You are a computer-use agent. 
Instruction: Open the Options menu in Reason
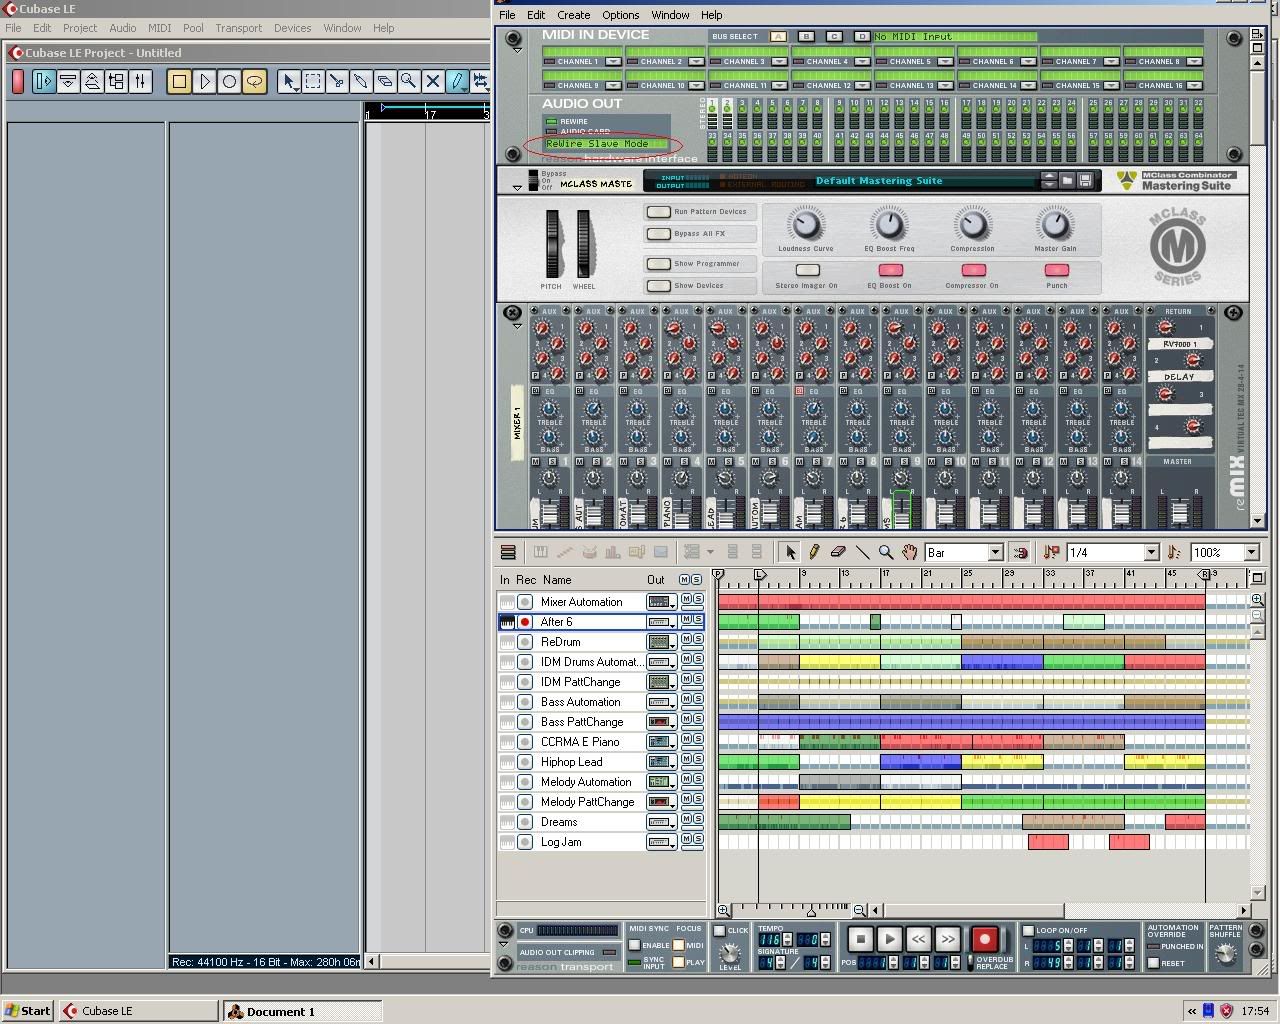(620, 15)
